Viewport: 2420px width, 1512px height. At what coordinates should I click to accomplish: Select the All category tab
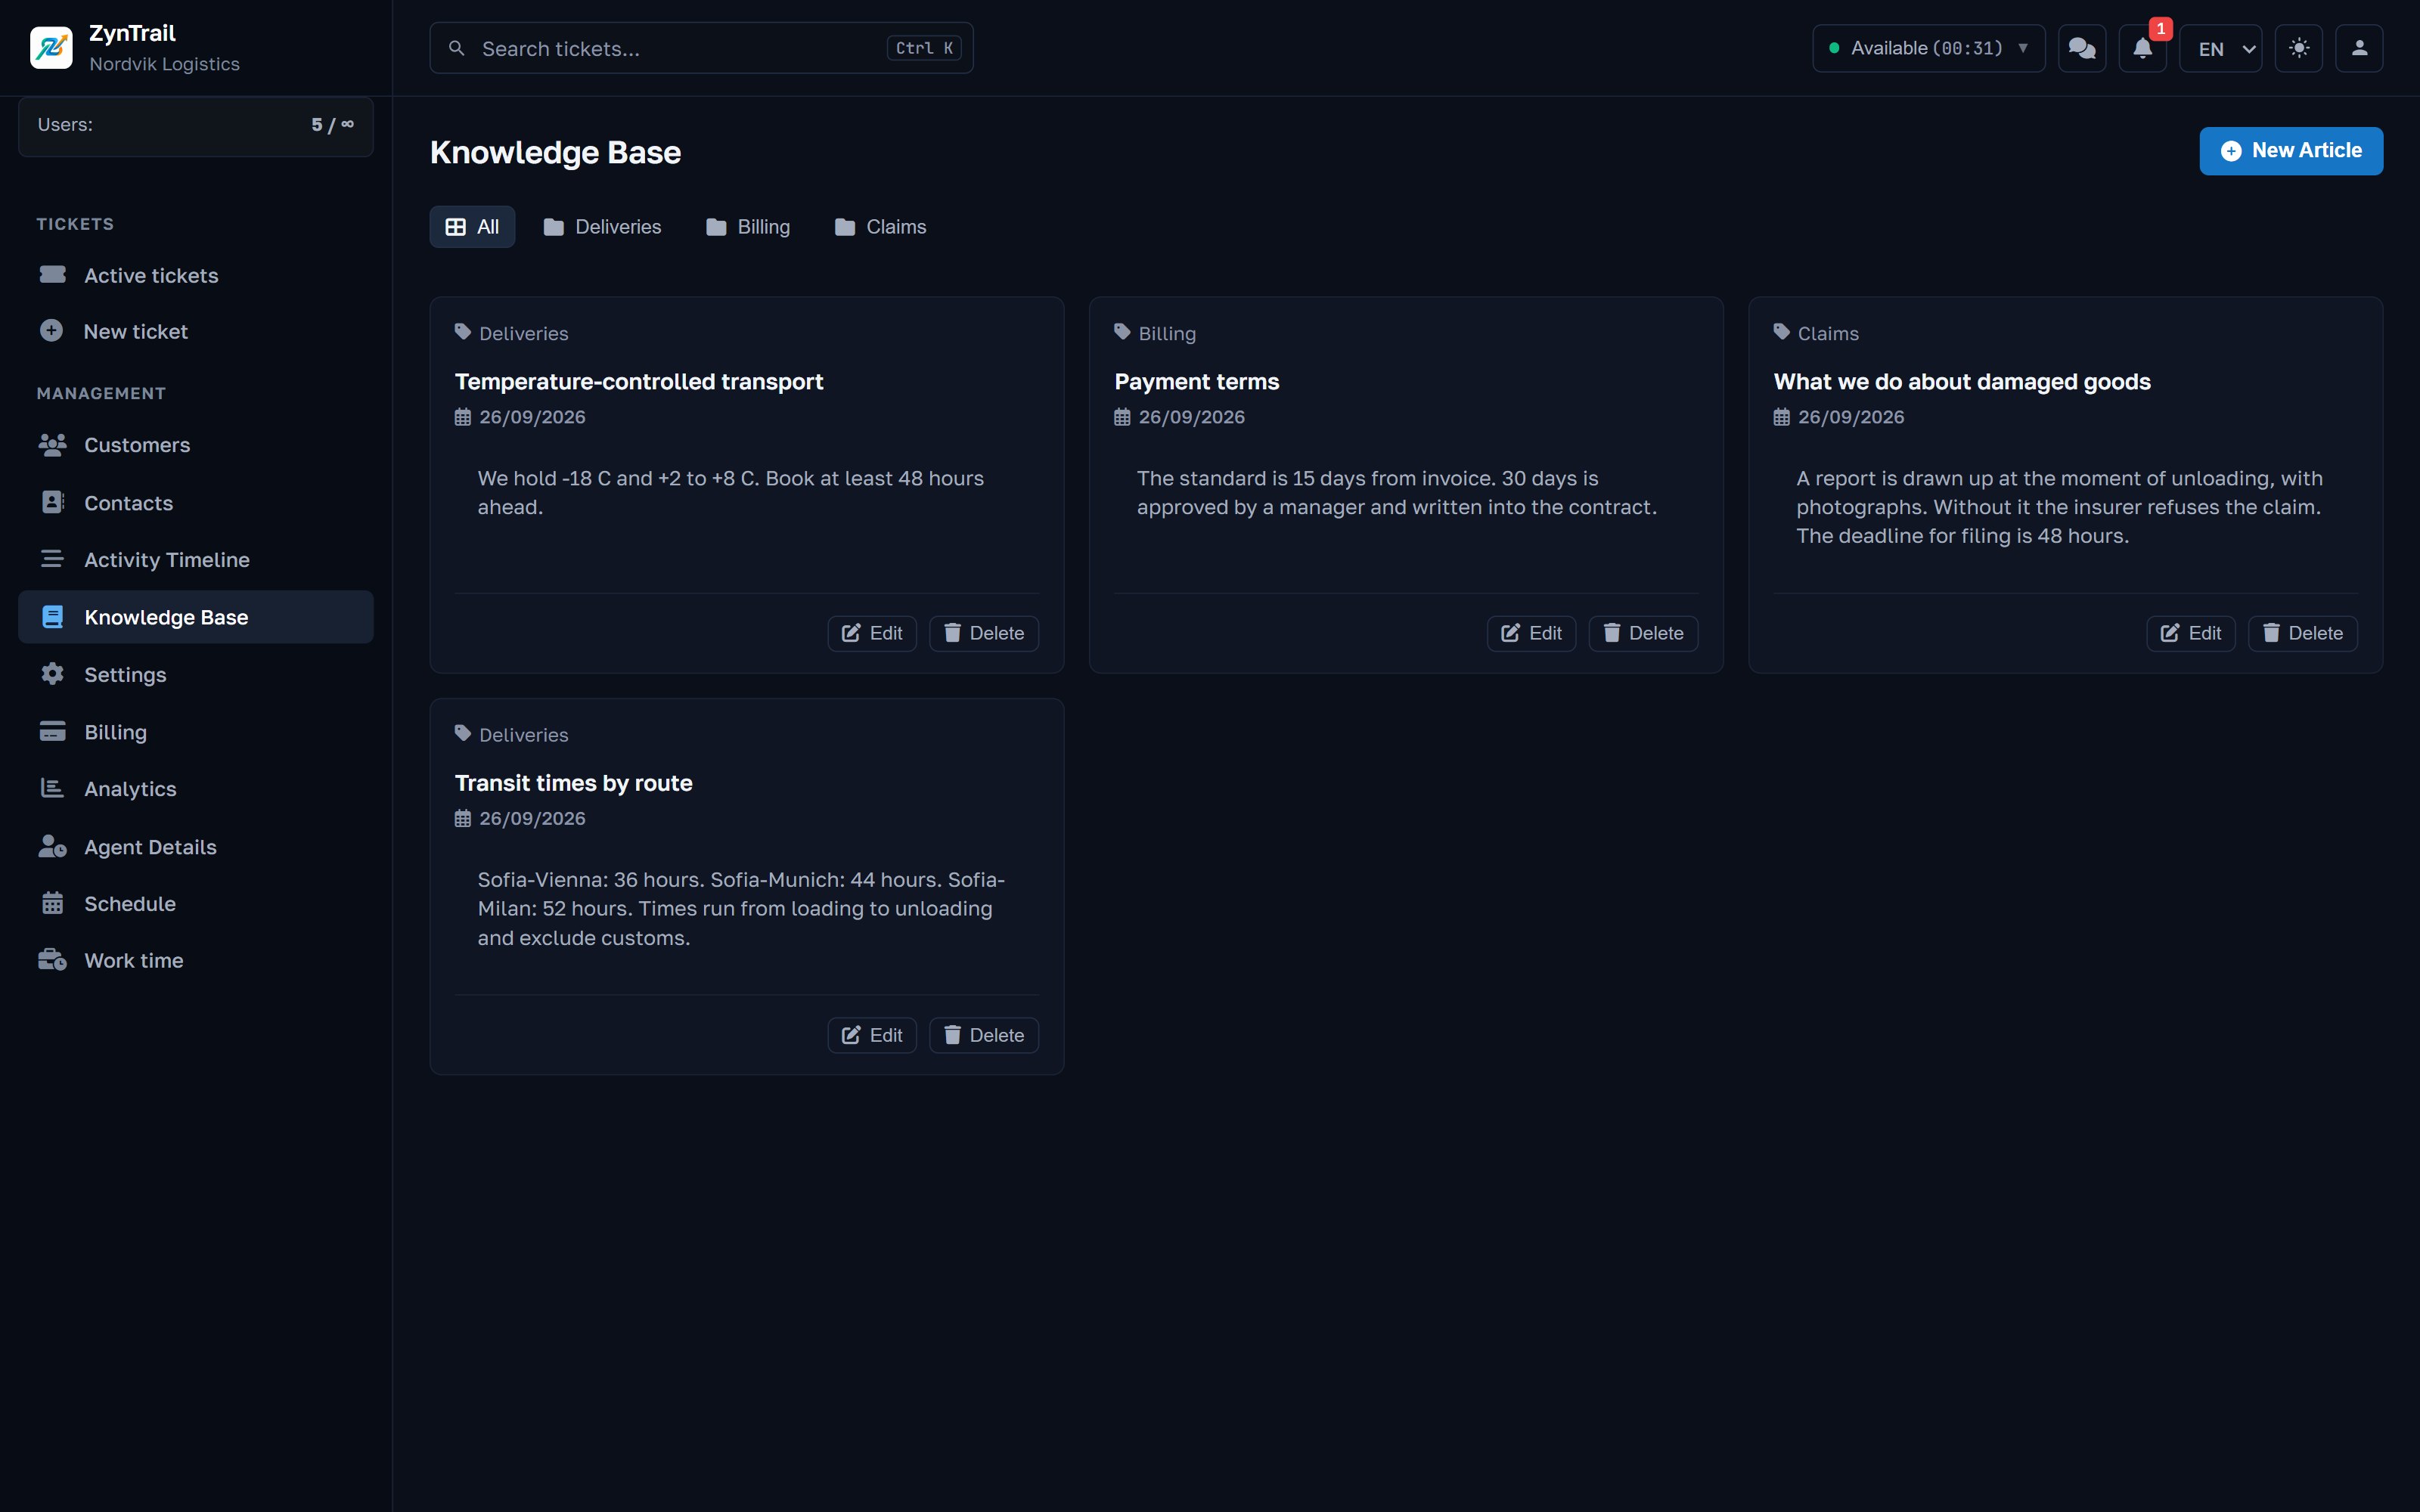click(472, 227)
